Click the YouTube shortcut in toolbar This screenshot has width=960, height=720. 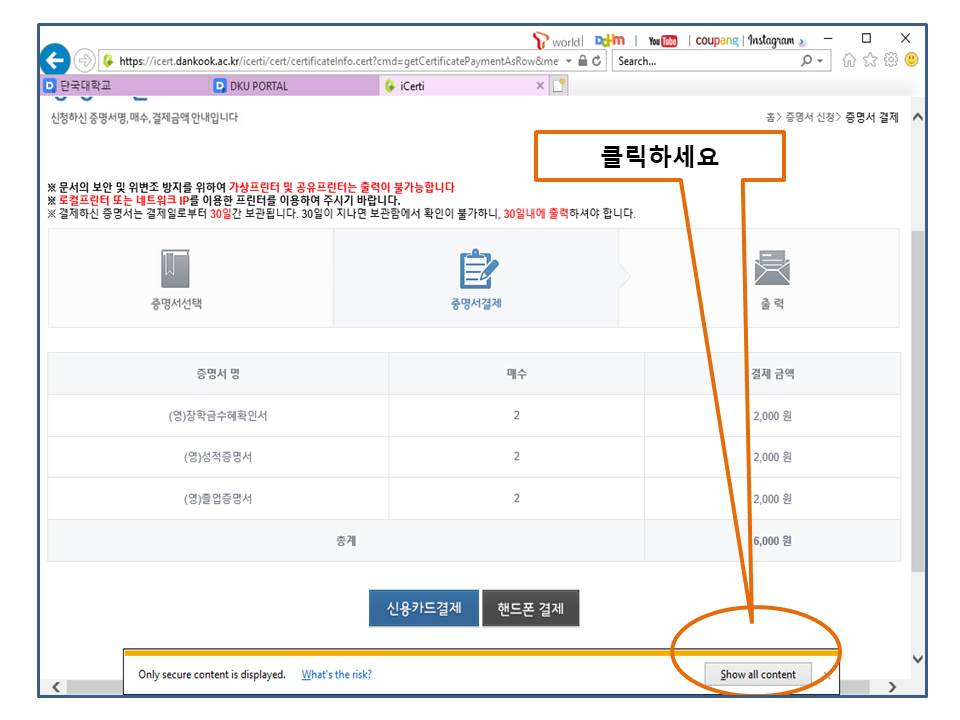point(663,41)
